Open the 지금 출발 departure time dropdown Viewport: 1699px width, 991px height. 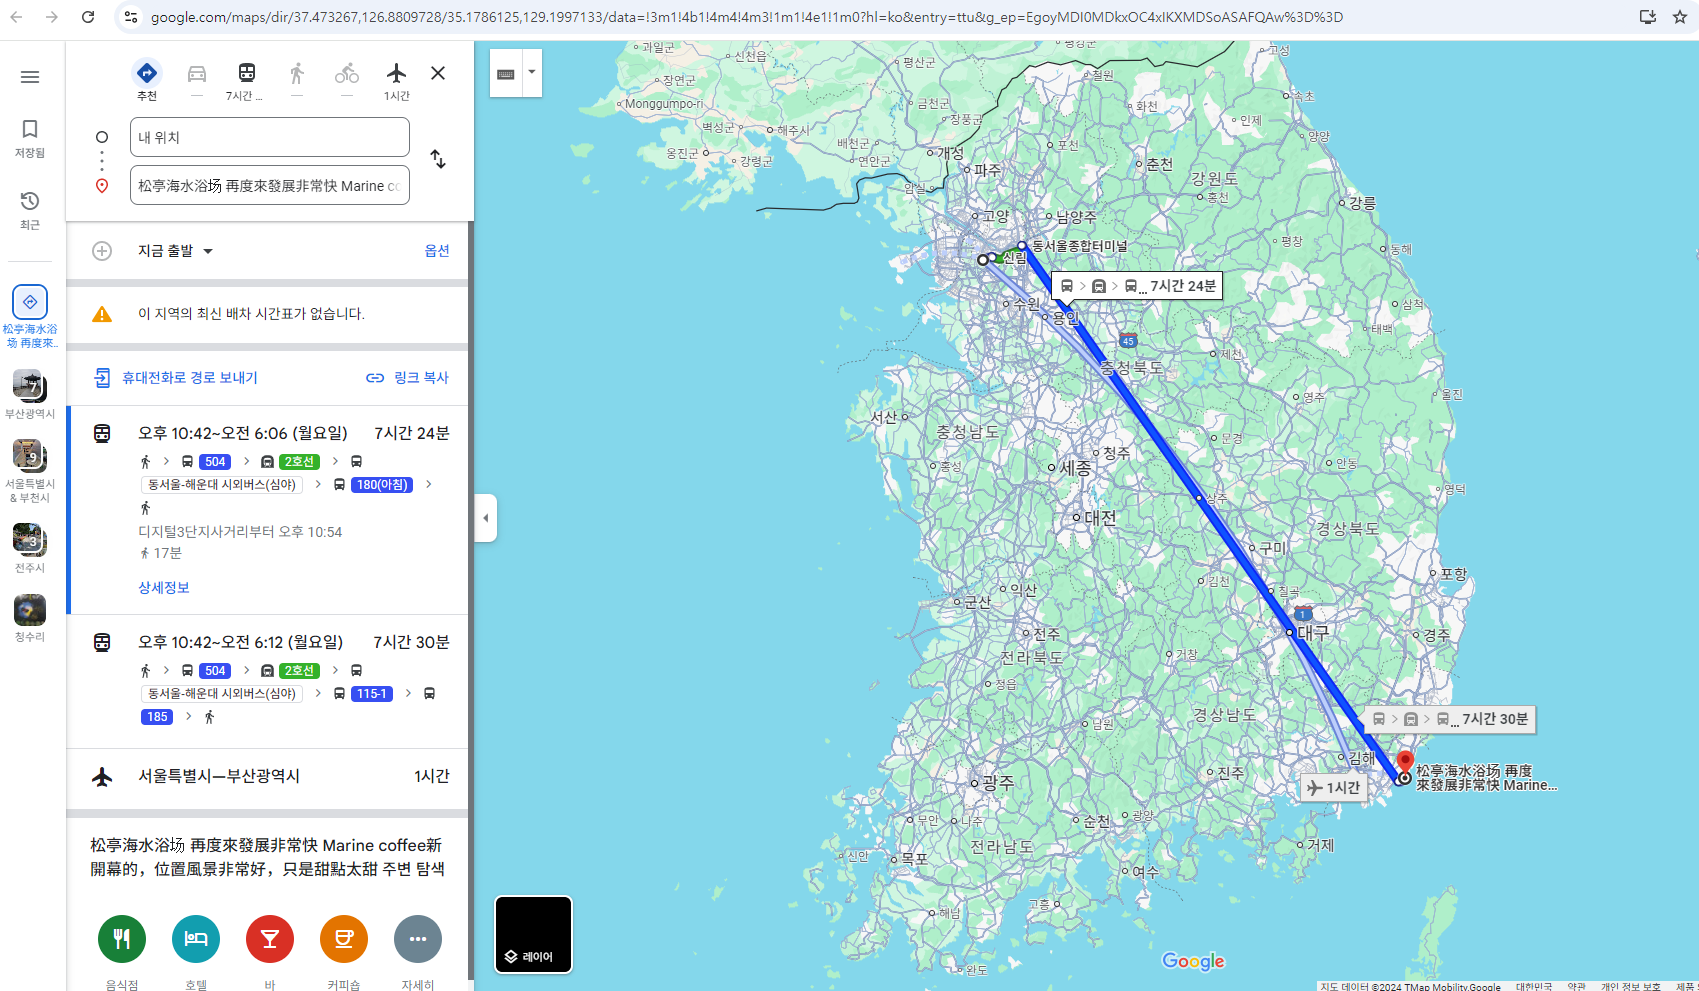(176, 251)
